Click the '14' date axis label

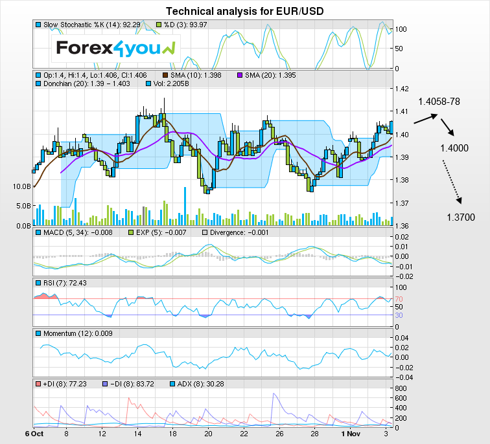(x=138, y=434)
